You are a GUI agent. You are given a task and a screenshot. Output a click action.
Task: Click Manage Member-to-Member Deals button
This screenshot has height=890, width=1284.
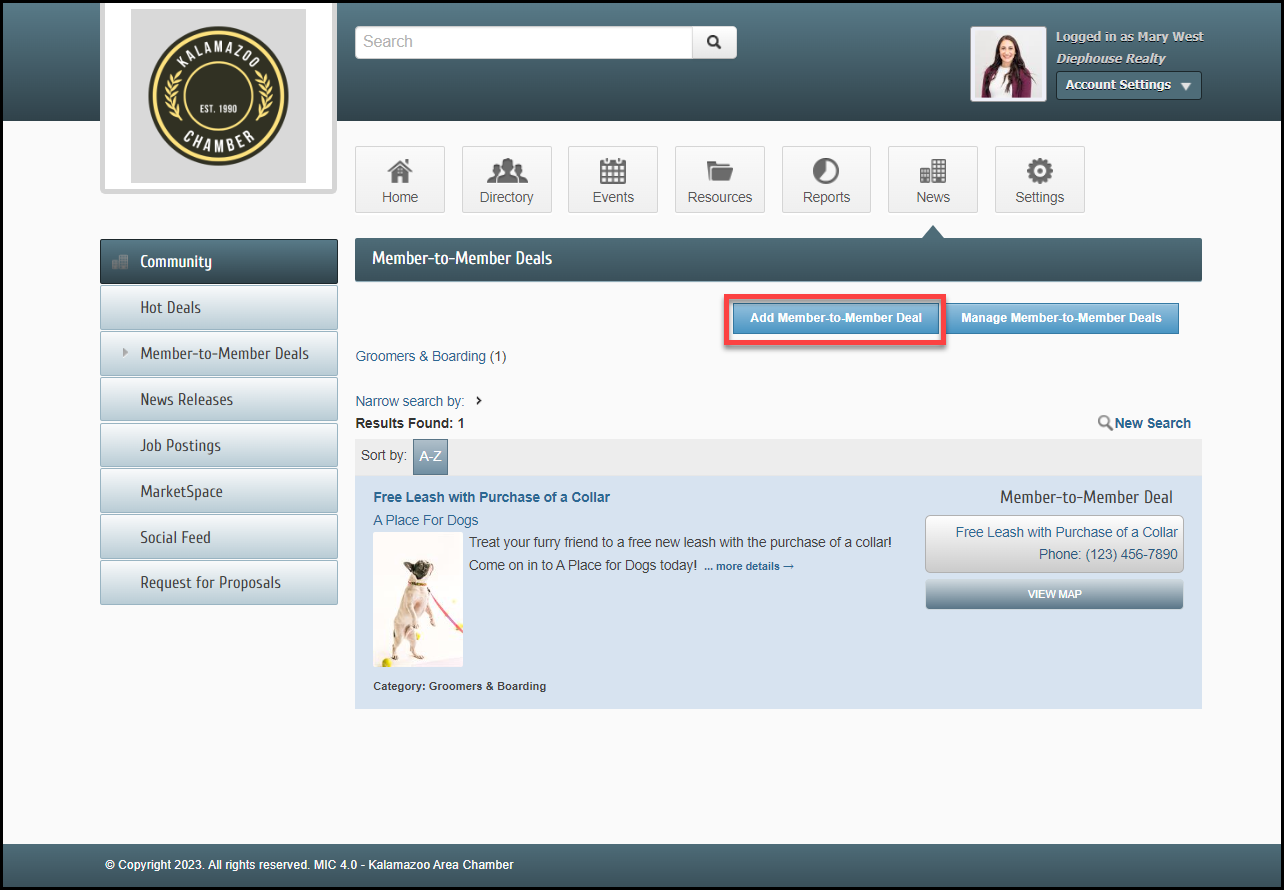click(1061, 318)
